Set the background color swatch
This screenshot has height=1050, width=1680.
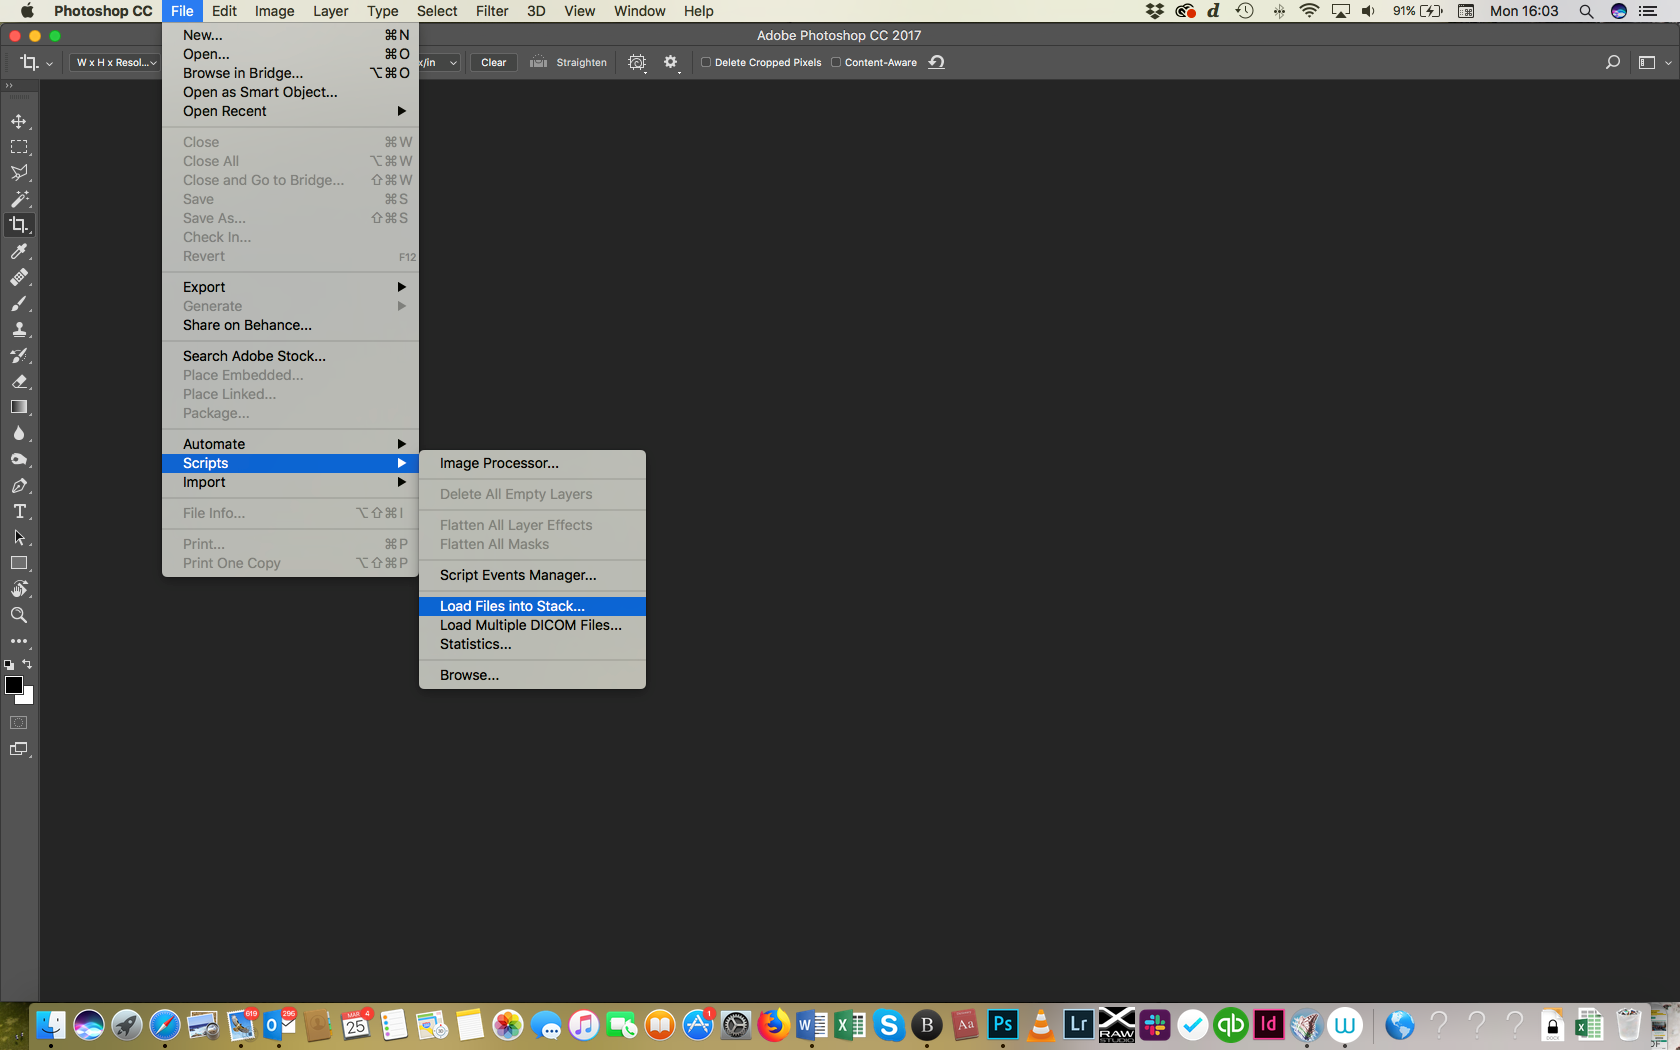28,698
